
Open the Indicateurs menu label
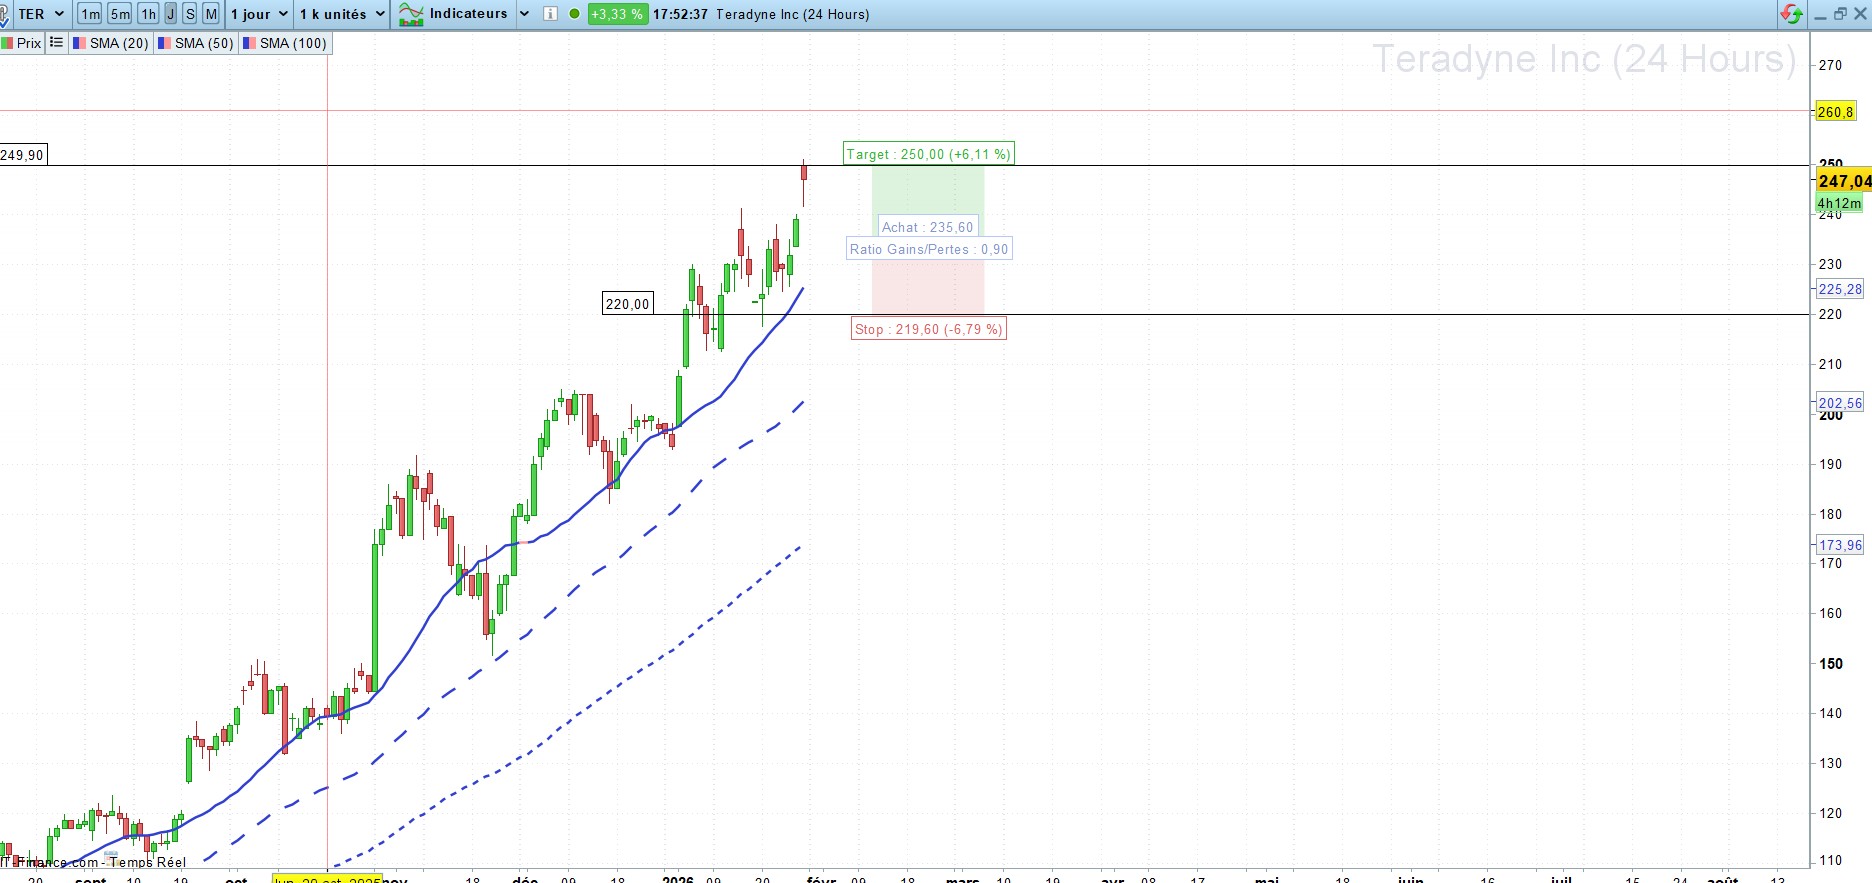[x=468, y=14]
